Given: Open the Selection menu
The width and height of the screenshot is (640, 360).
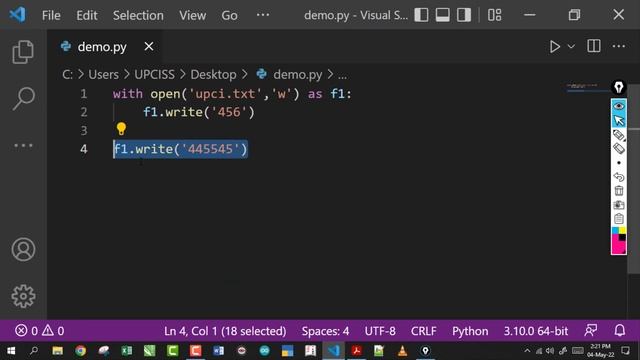Looking at the screenshot, I should point(138,16).
